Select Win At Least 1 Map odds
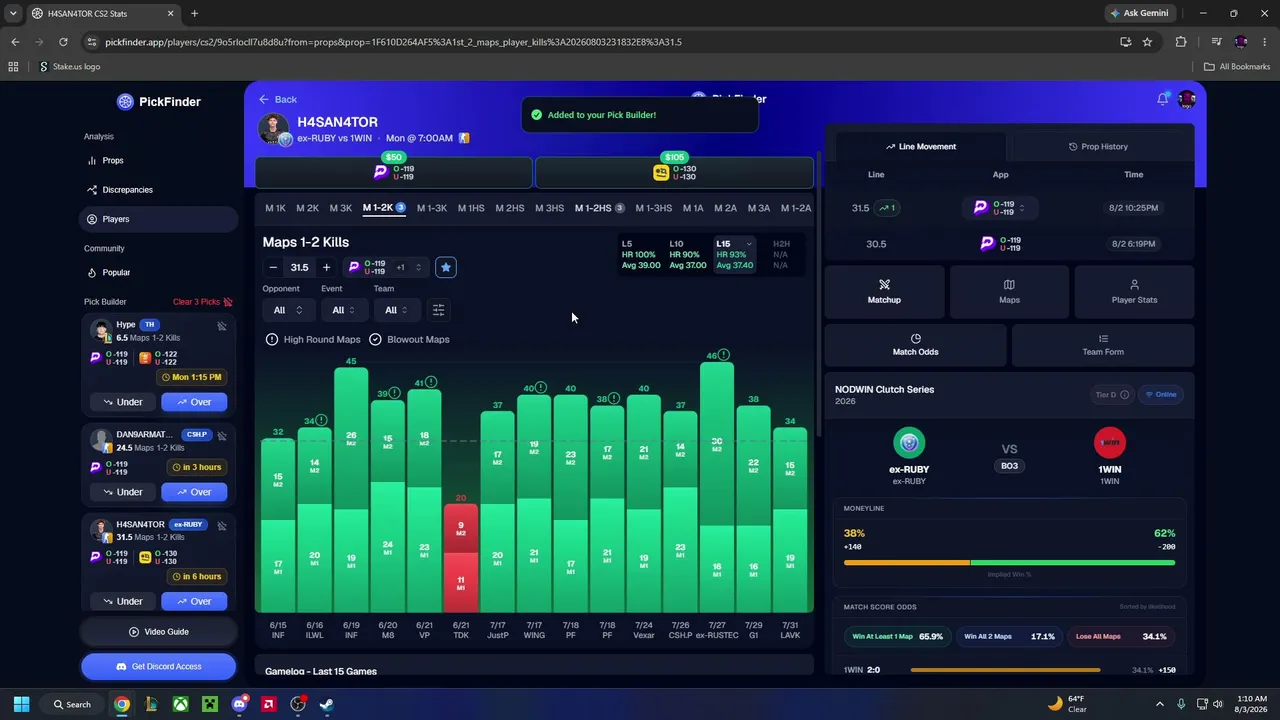Viewport: 1280px width, 720px height. pyautogui.click(x=897, y=636)
